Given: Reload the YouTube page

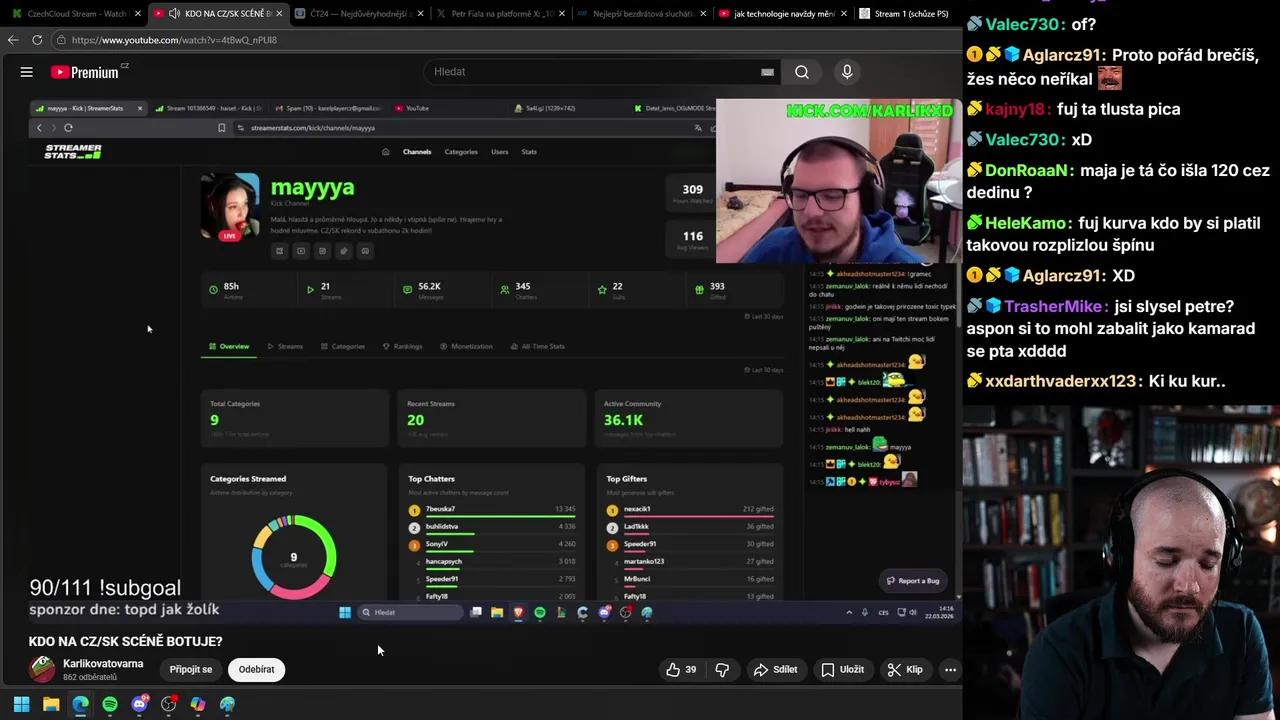Looking at the screenshot, I should click(37, 40).
